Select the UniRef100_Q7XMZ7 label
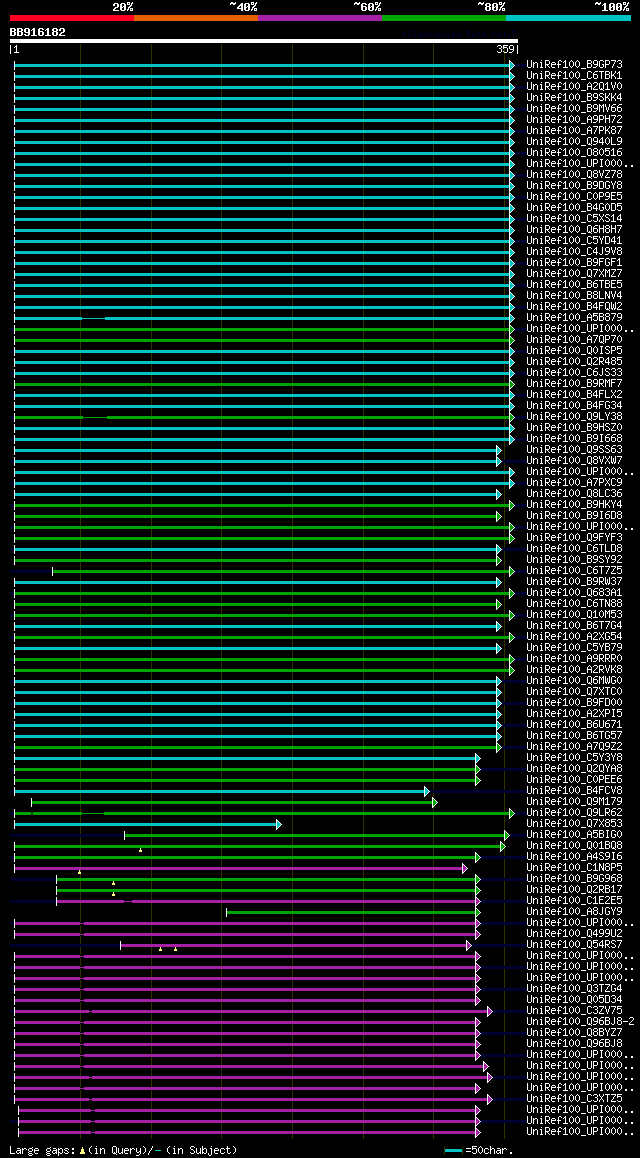The height and width of the screenshot is (1158, 640). tap(574, 273)
